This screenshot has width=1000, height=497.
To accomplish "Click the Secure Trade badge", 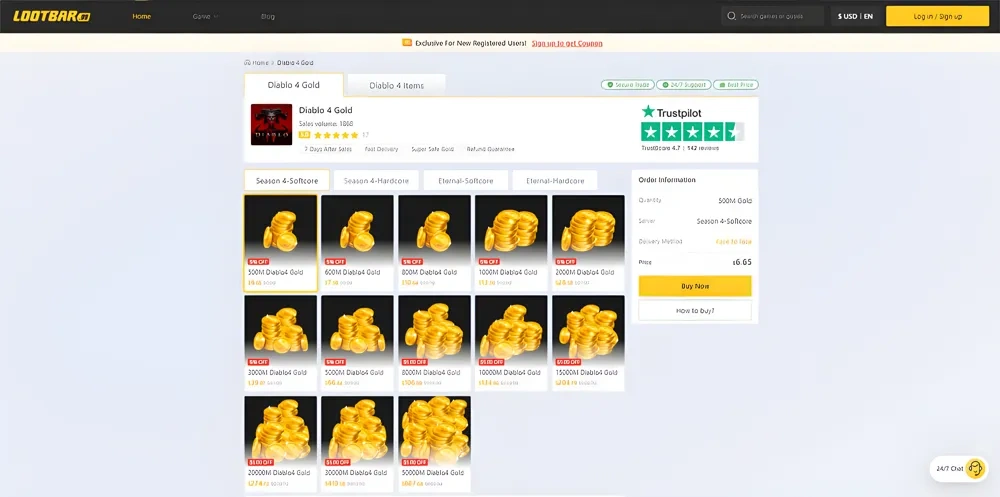I will coord(628,85).
